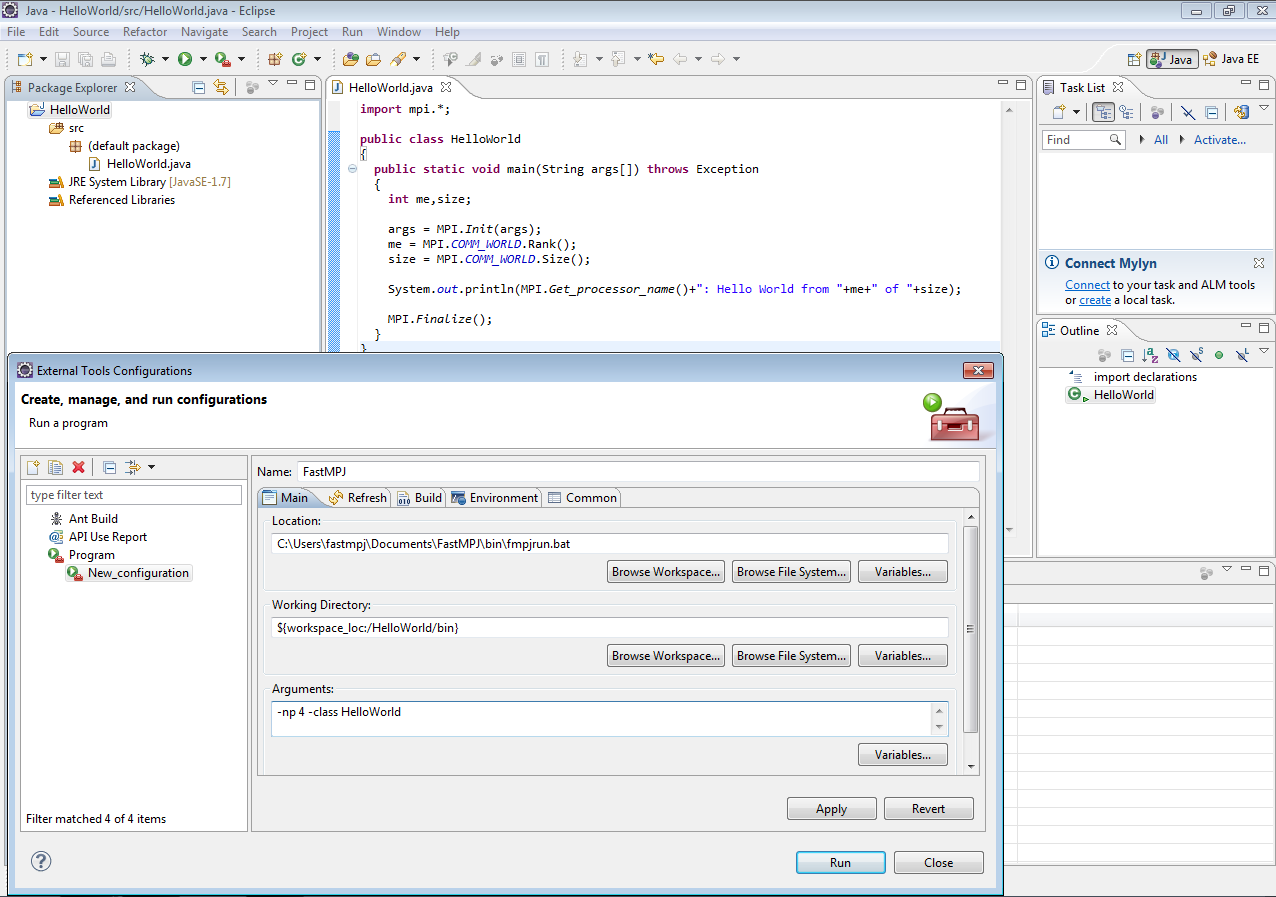Click the Open Task folder icon
The width and height of the screenshot is (1276, 897).
pyautogui.click(x=373, y=59)
